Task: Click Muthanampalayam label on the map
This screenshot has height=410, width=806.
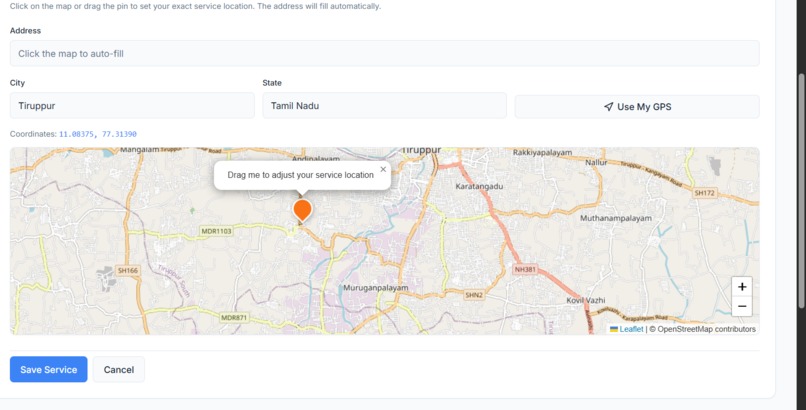Action: 616,218
